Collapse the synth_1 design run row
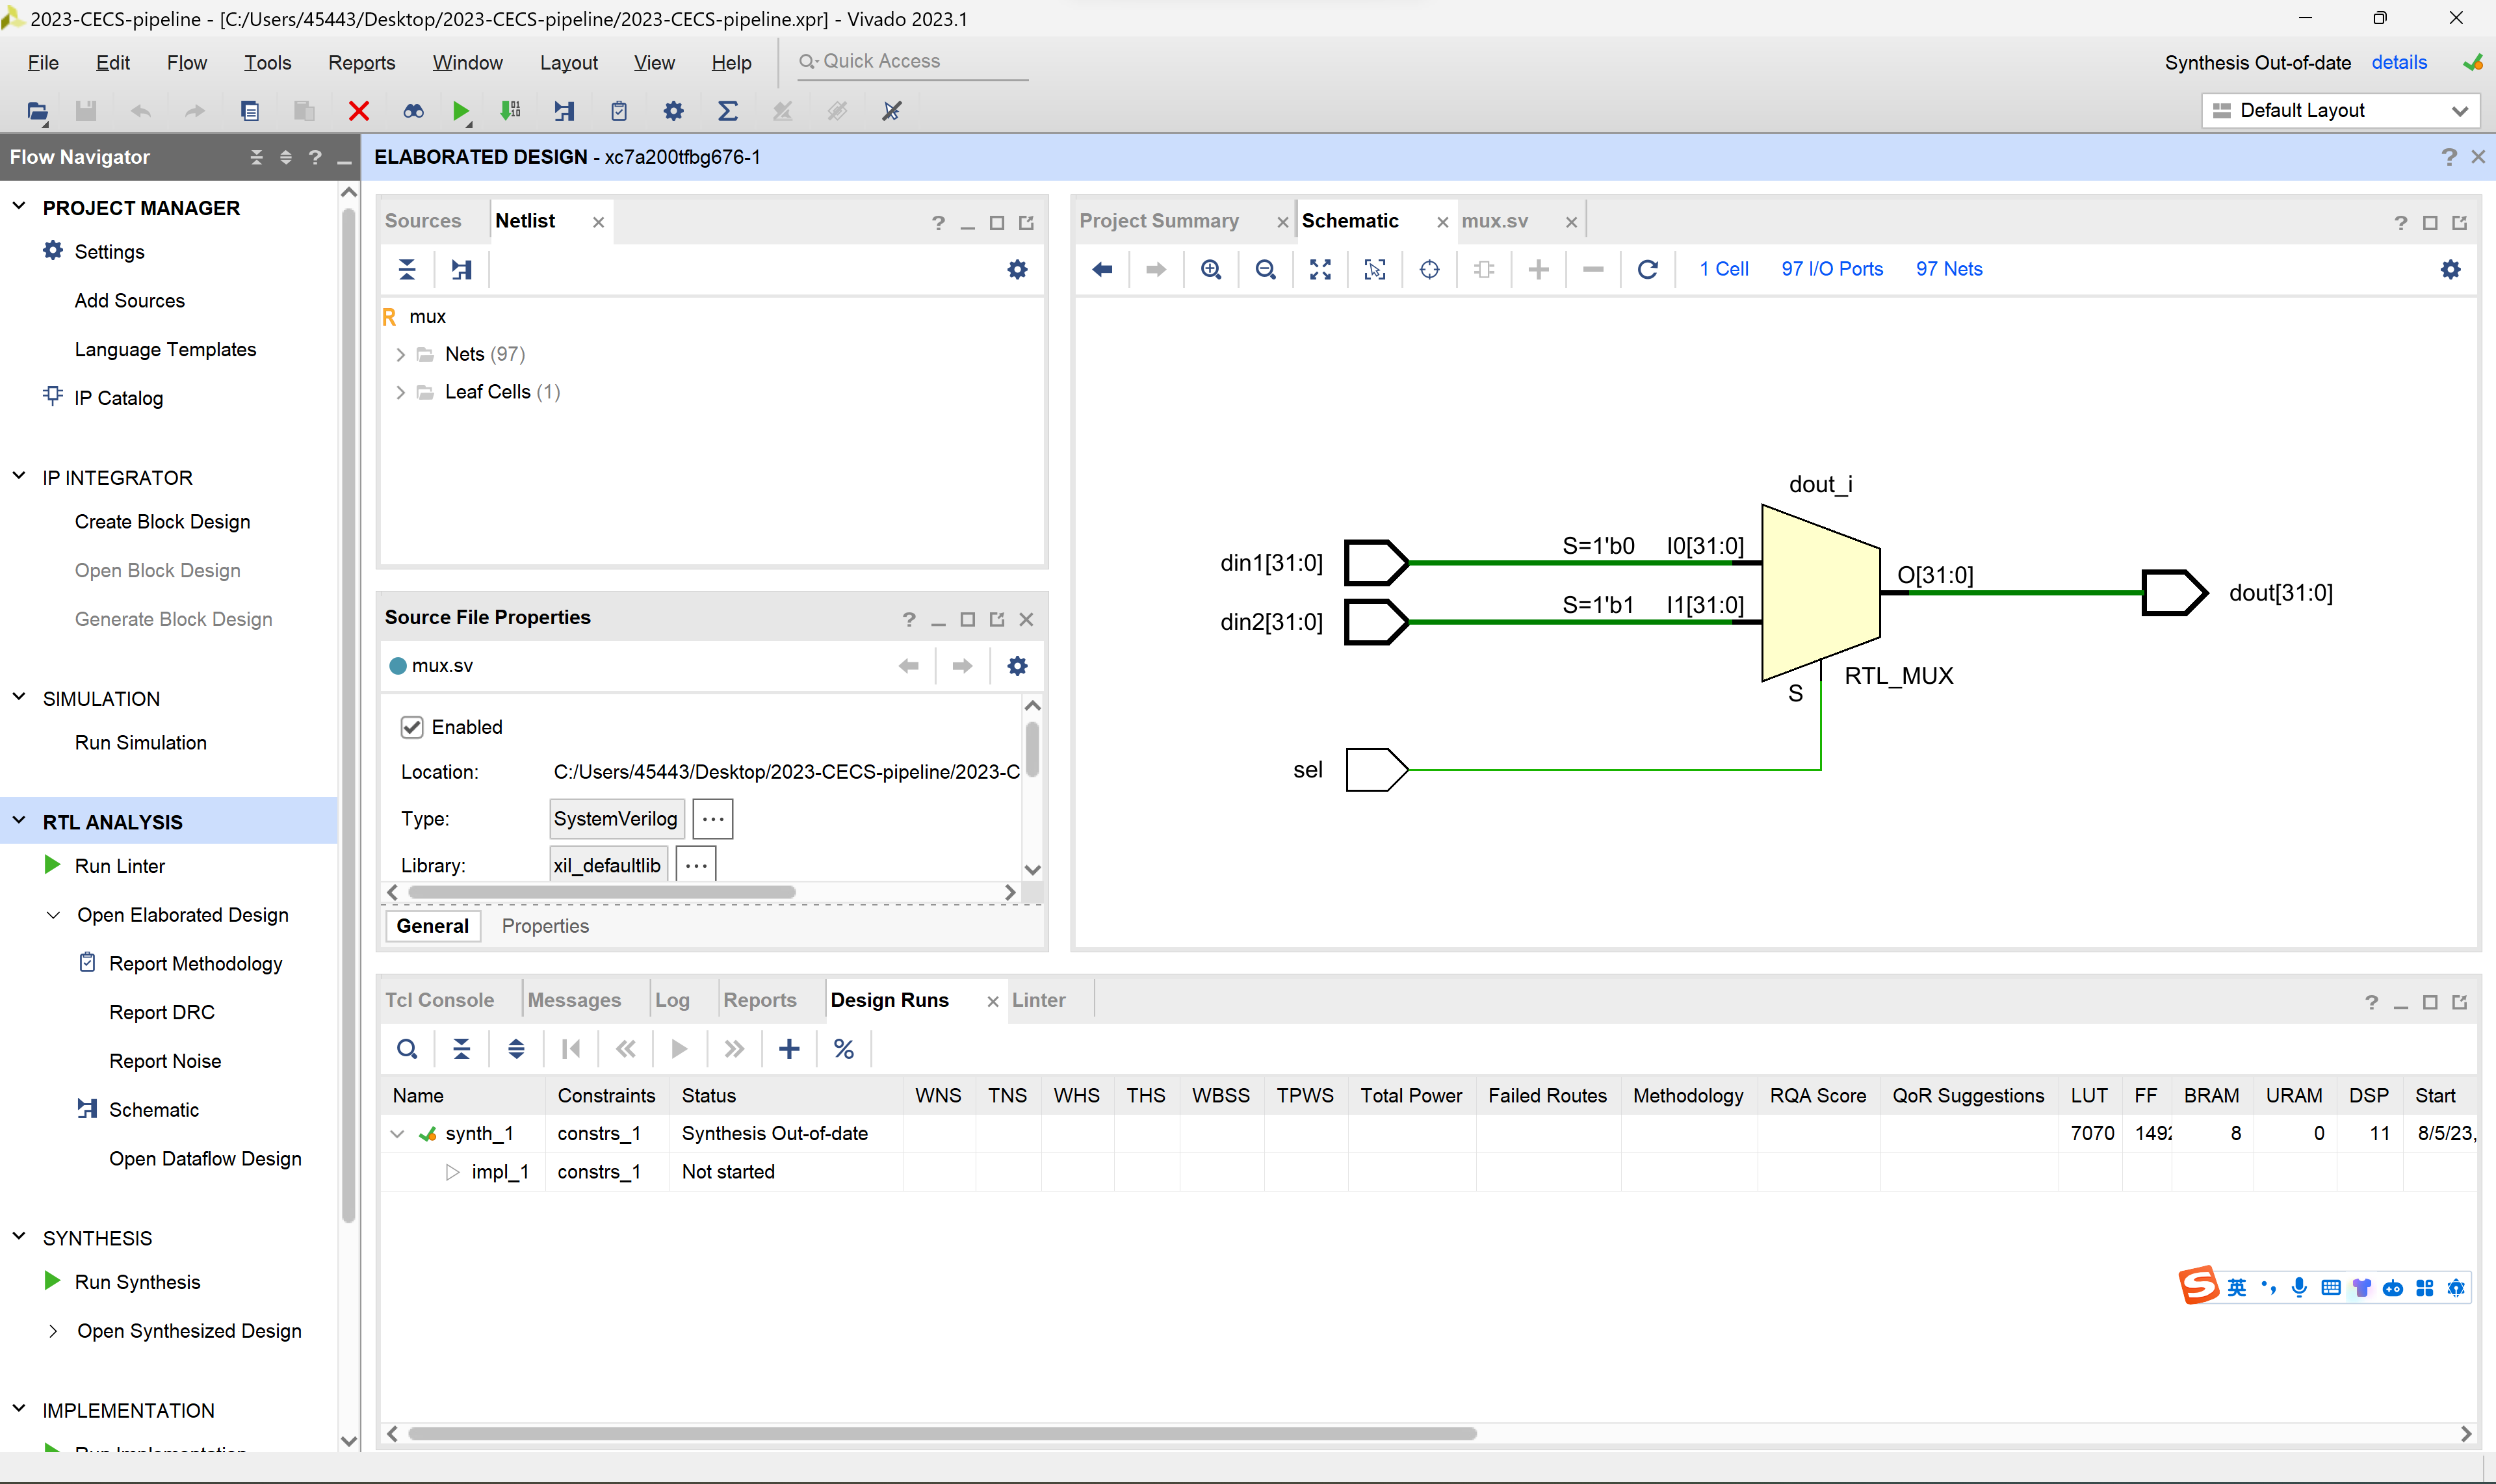 397,1133
